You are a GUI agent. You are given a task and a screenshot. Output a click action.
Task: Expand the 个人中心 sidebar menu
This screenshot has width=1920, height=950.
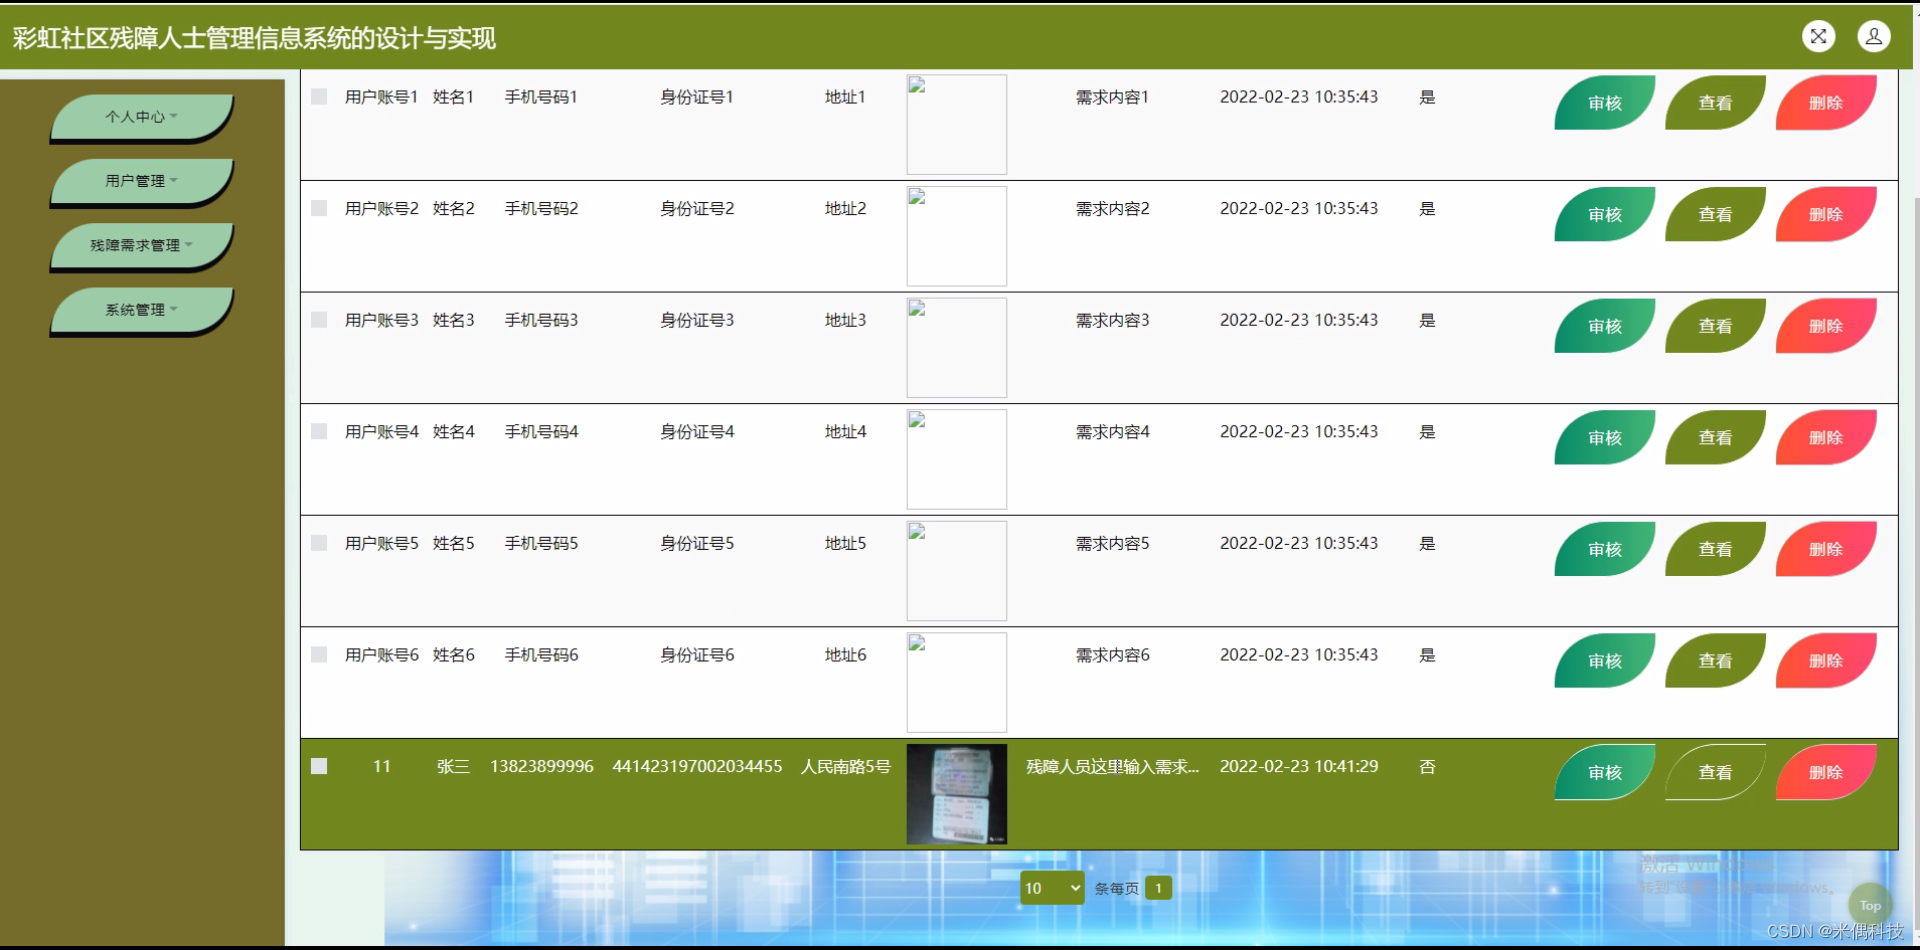click(x=141, y=118)
